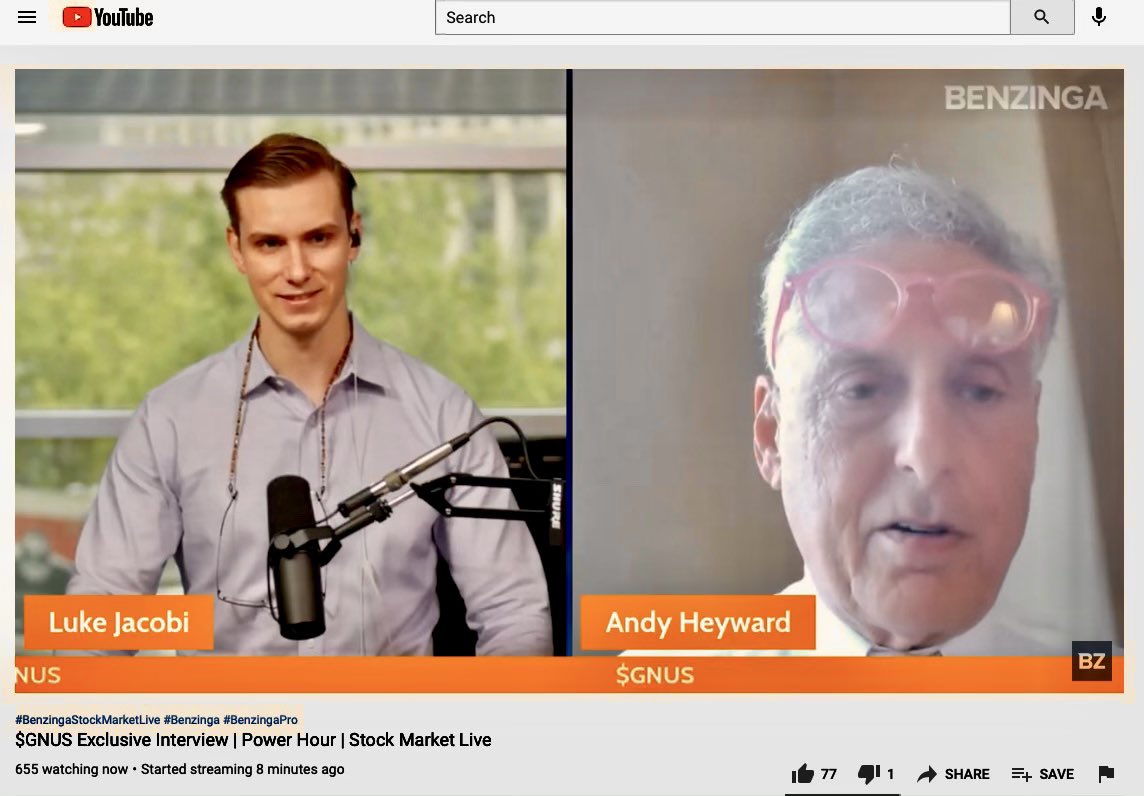This screenshot has width=1144, height=796.
Task: Share the video using SHARE arrow
Action: [x=953, y=773]
